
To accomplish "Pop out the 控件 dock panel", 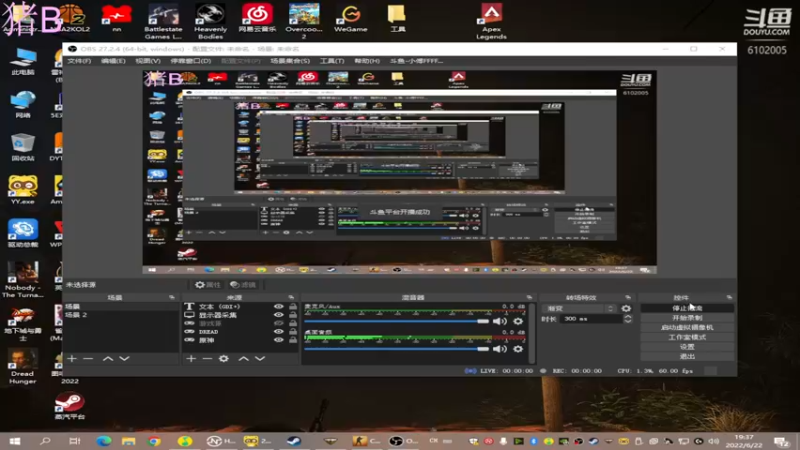I will (729, 297).
